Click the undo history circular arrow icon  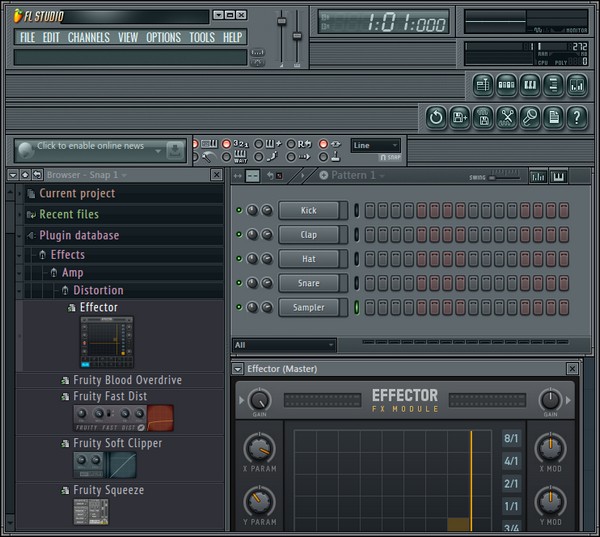coord(436,118)
